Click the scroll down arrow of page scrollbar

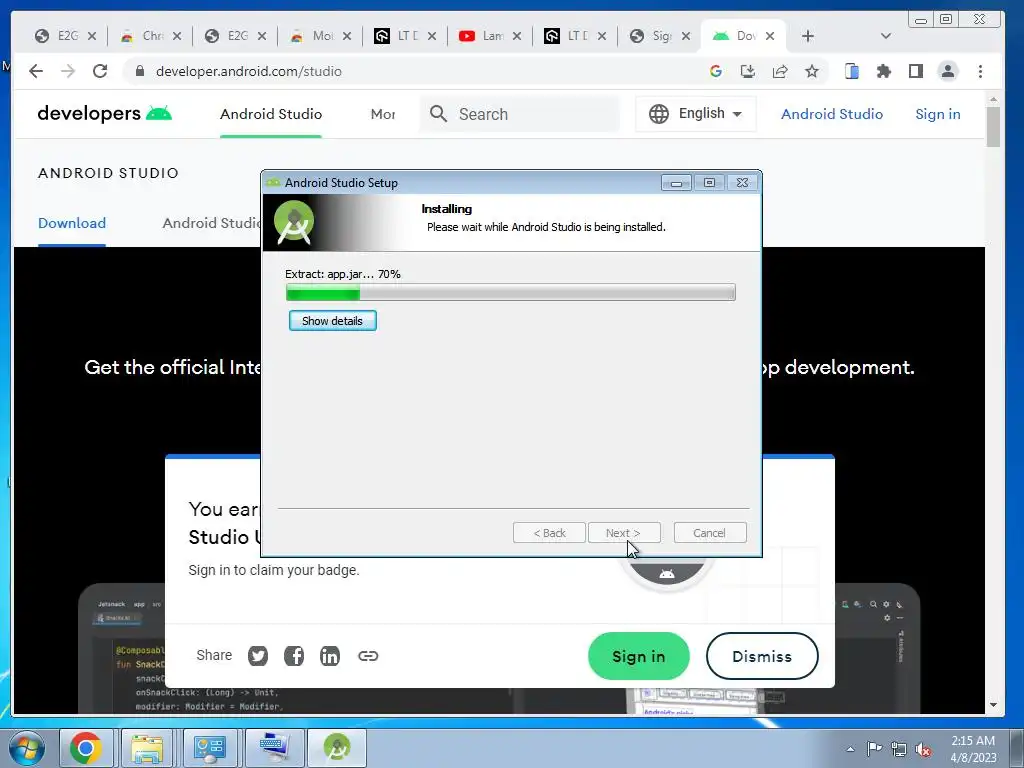(x=993, y=705)
